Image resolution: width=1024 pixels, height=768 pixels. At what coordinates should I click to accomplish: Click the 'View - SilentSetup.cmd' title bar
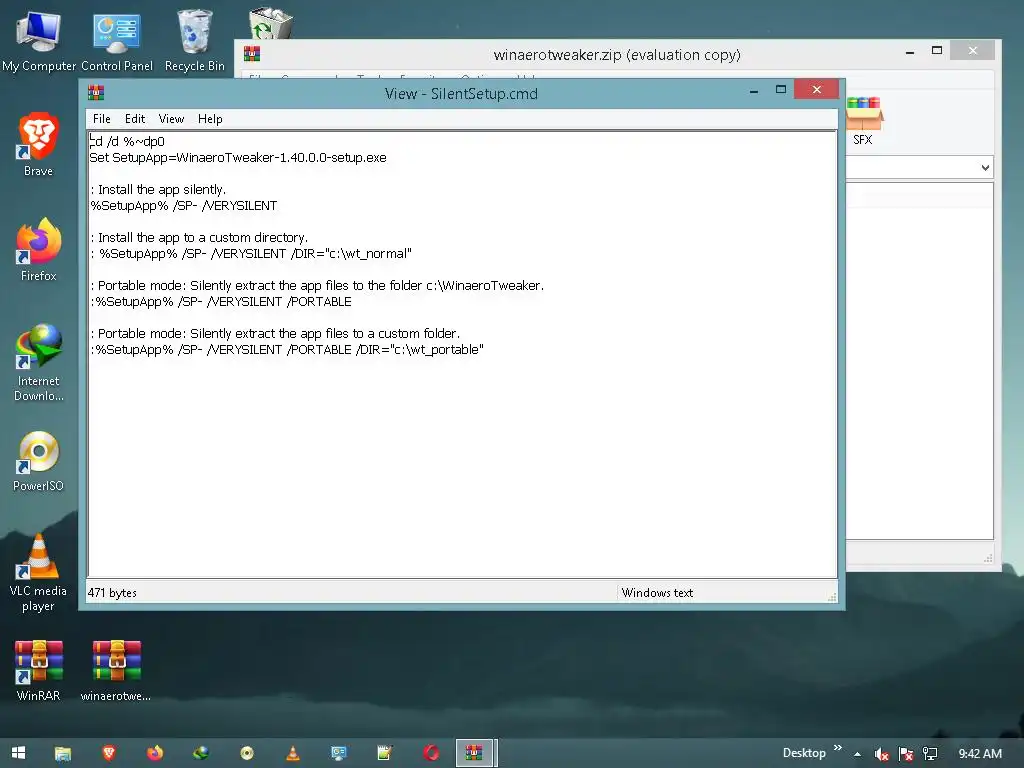[x=461, y=93]
